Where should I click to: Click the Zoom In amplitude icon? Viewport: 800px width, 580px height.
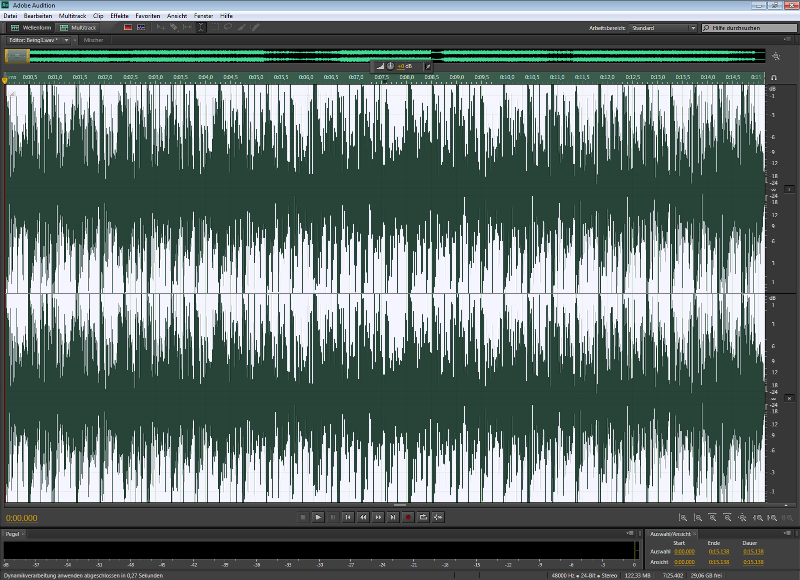683,518
